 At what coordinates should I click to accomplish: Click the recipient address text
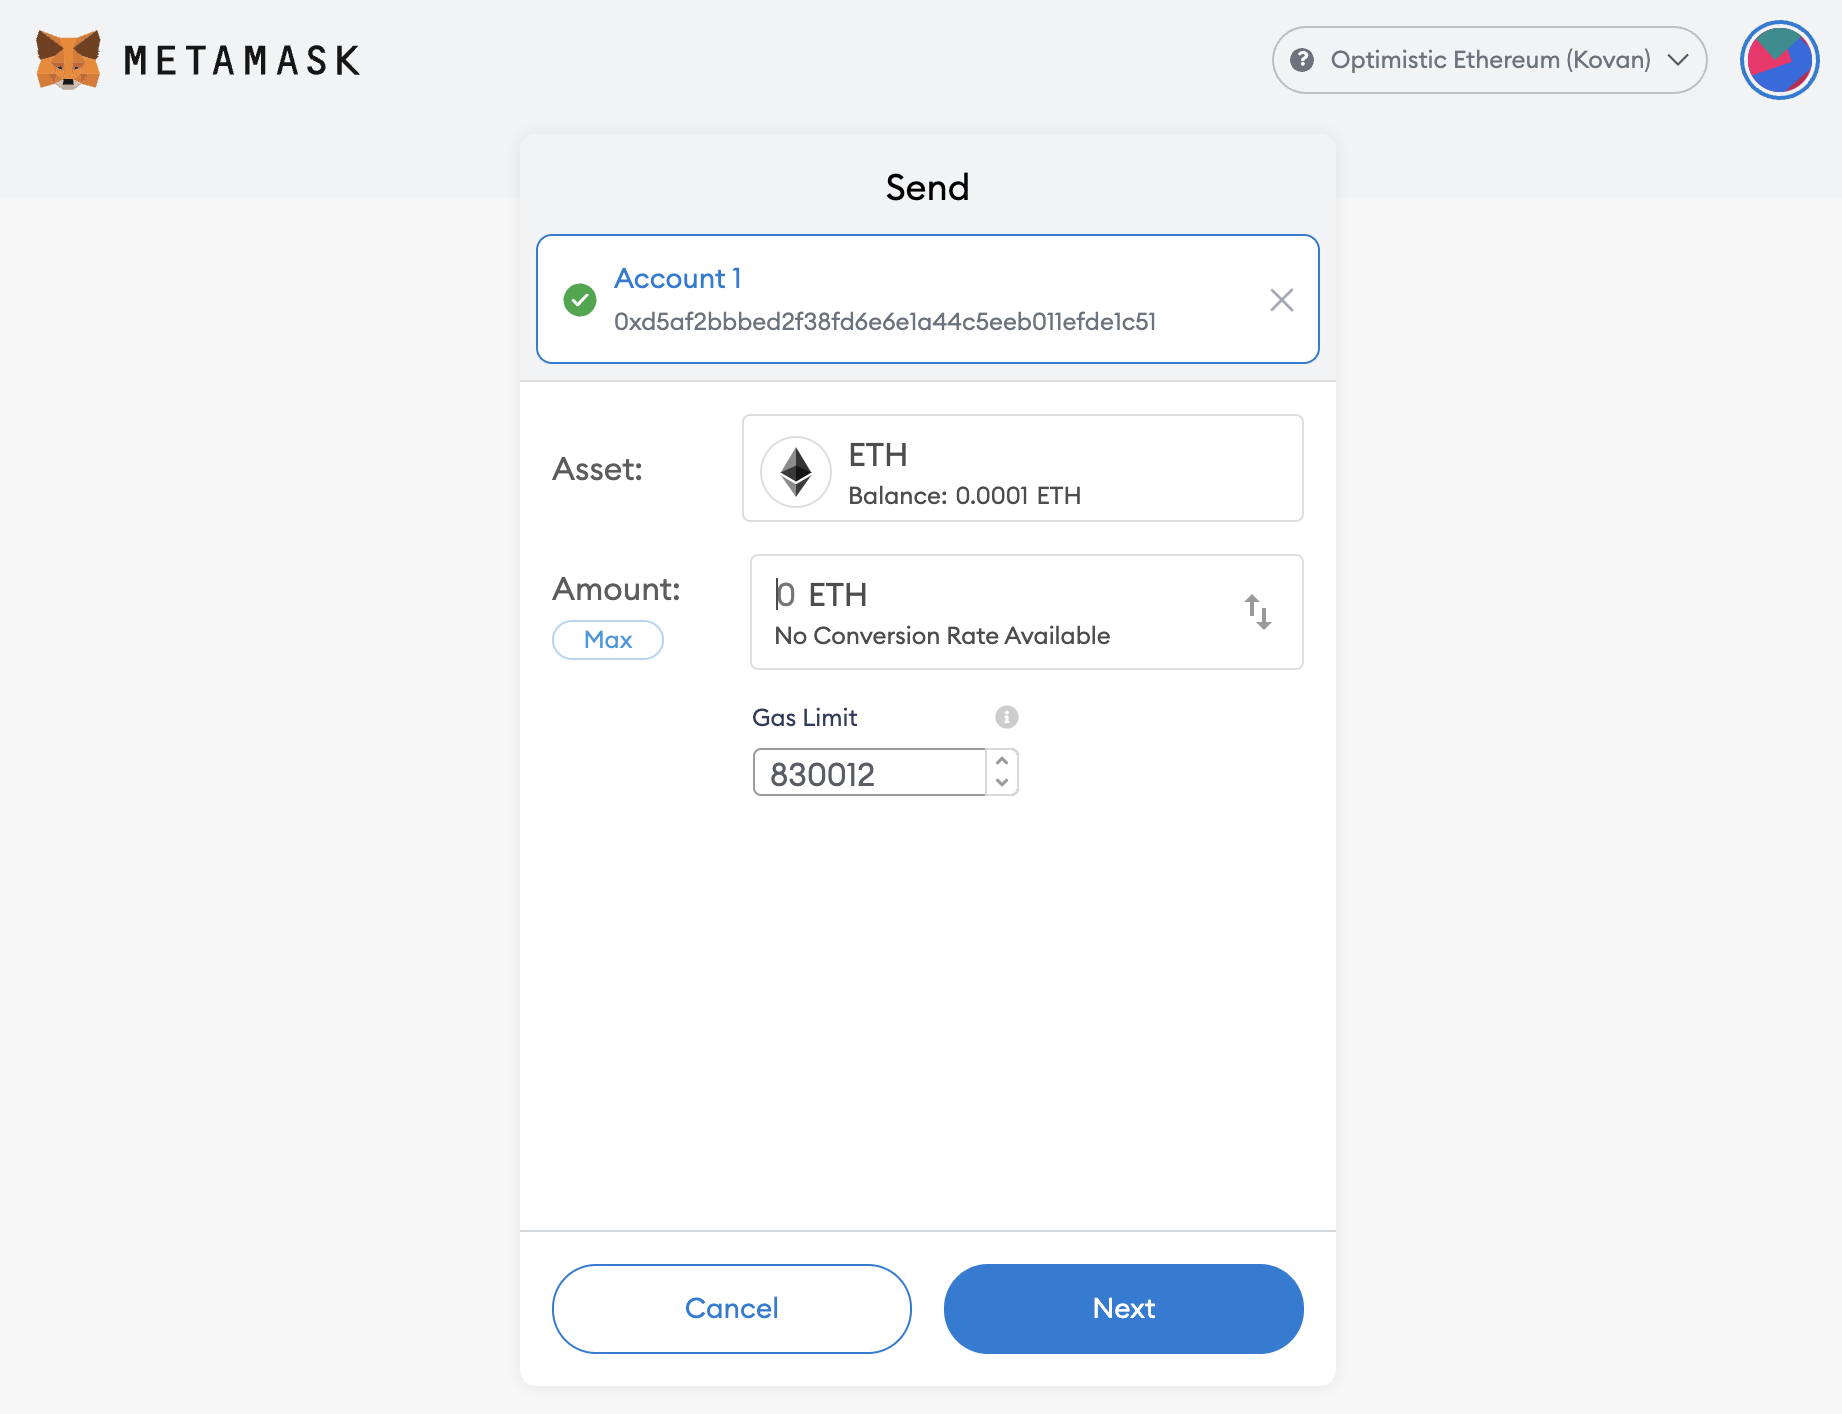click(x=884, y=322)
